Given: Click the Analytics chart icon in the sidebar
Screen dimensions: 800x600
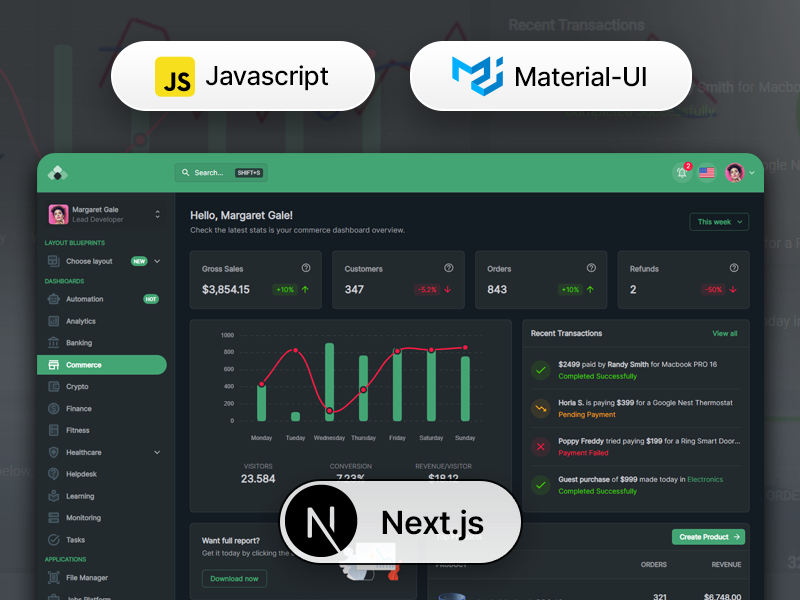Looking at the screenshot, I should click(x=54, y=321).
